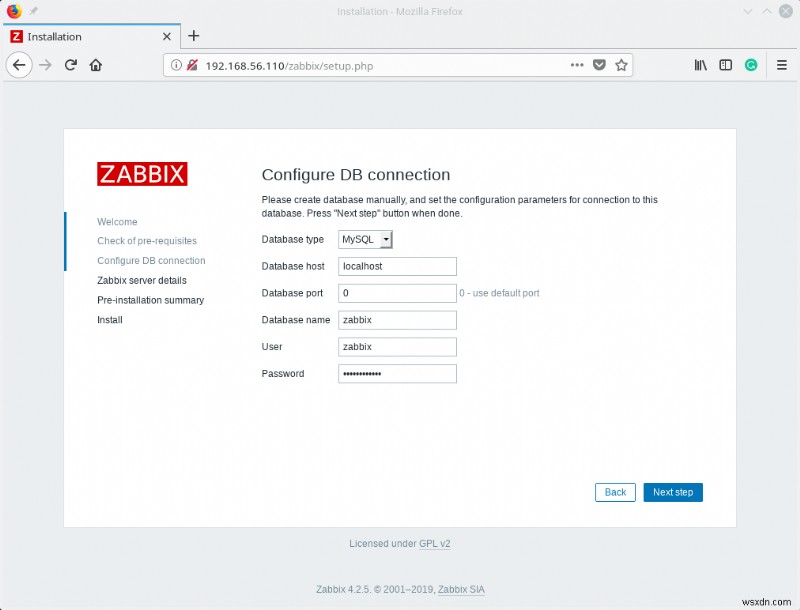This screenshot has height=610, width=800.
Task: Click the User input field
Action: [397, 347]
